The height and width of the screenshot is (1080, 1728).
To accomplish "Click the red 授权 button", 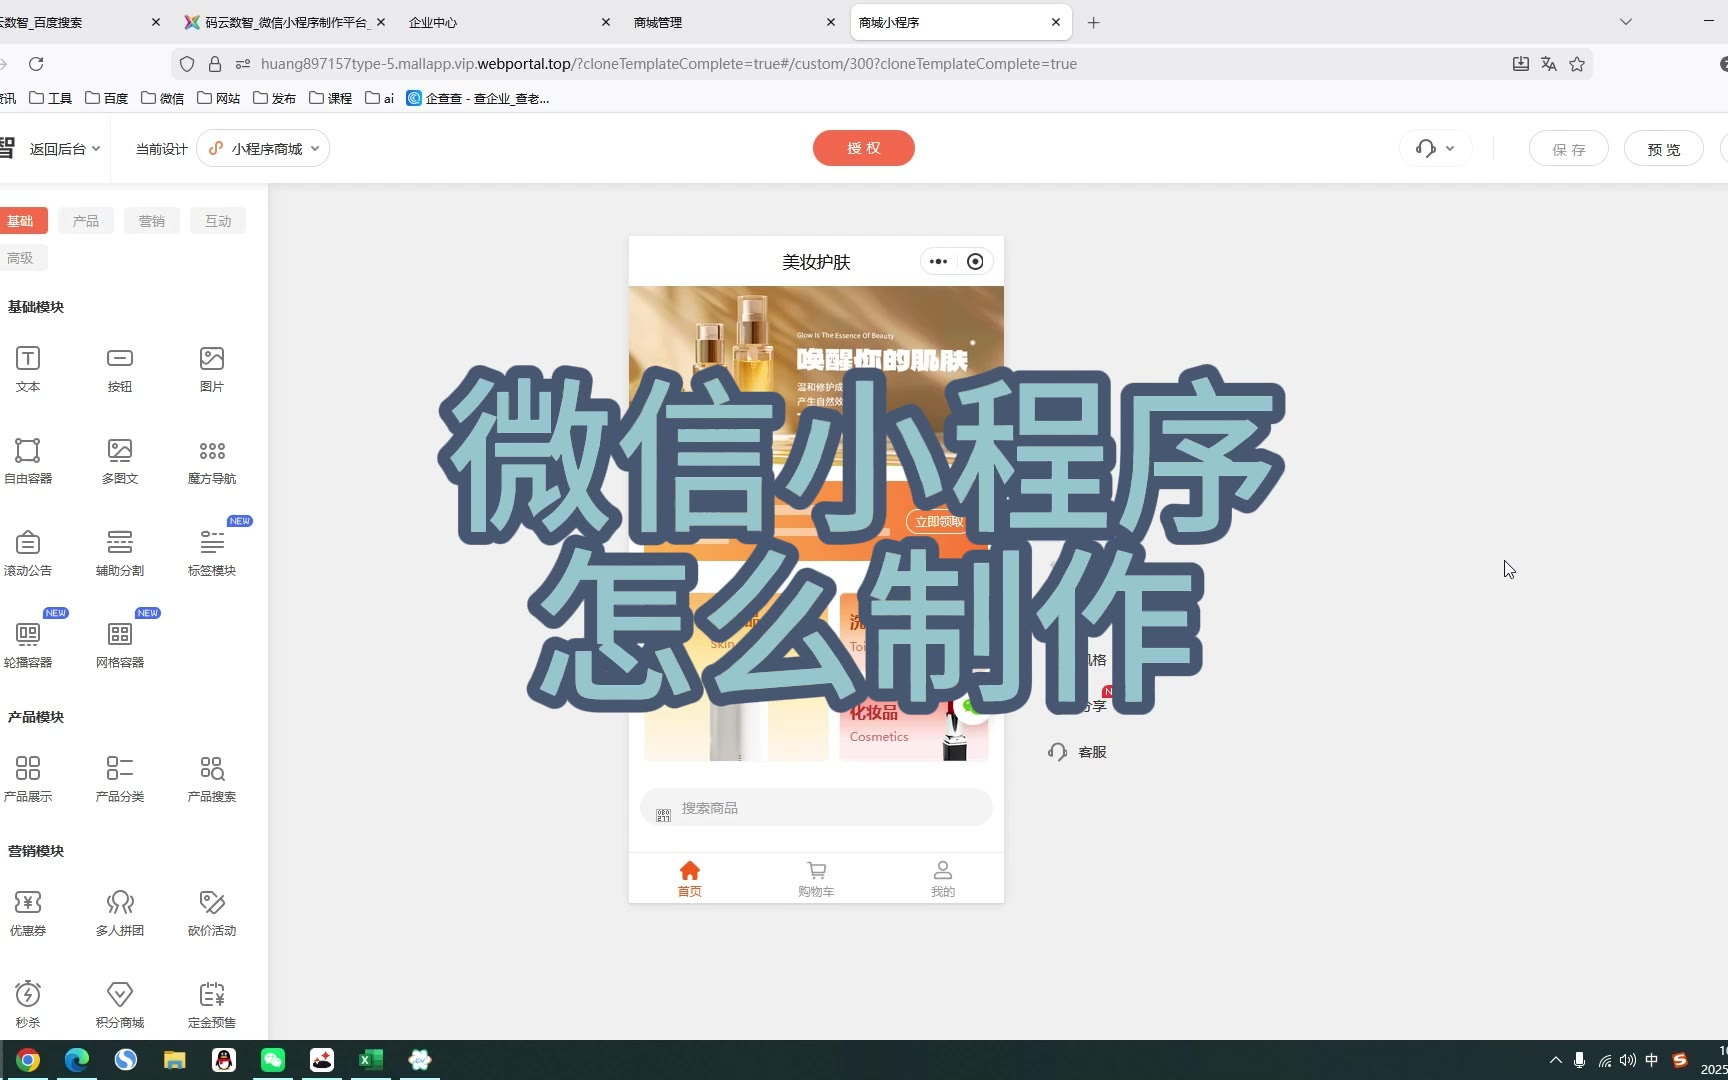I will pyautogui.click(x=864, y=148).
